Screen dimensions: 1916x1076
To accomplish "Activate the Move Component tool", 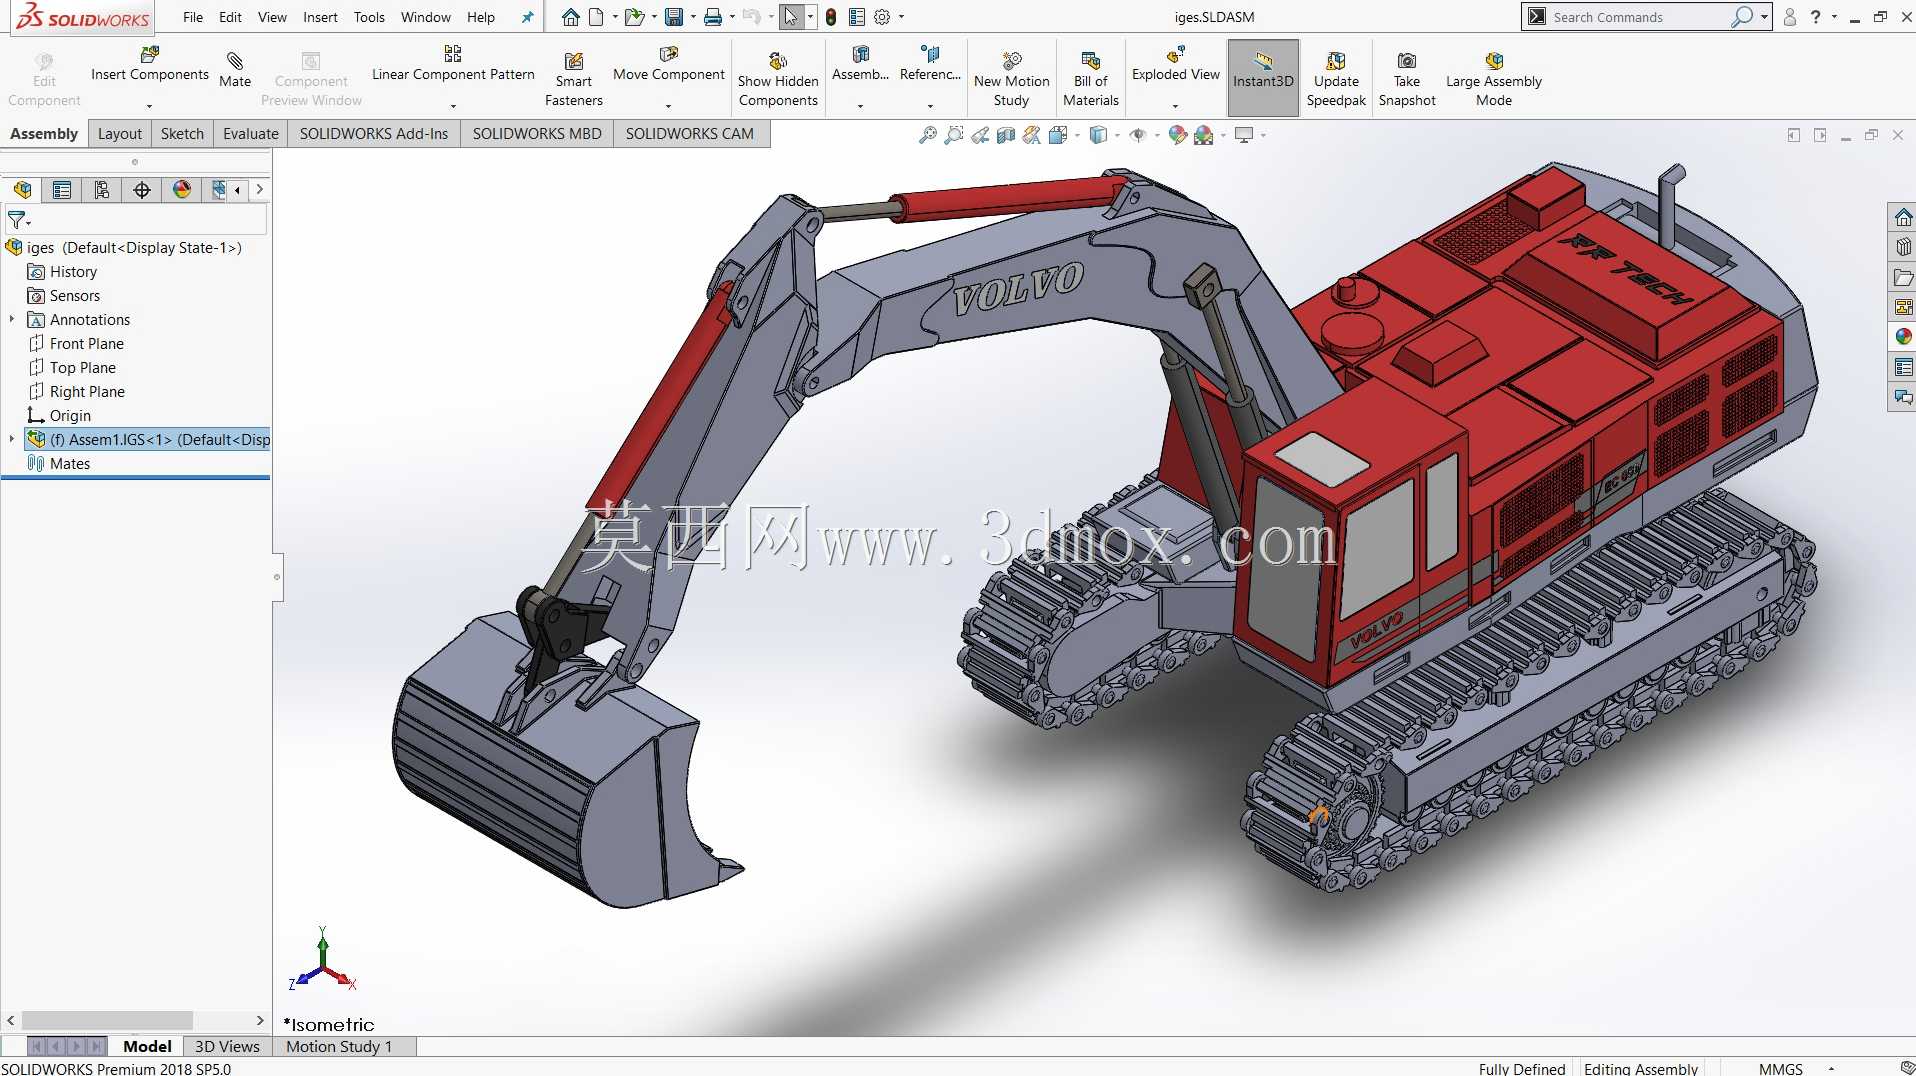I will pyautogui.click(x=669, y=64).
